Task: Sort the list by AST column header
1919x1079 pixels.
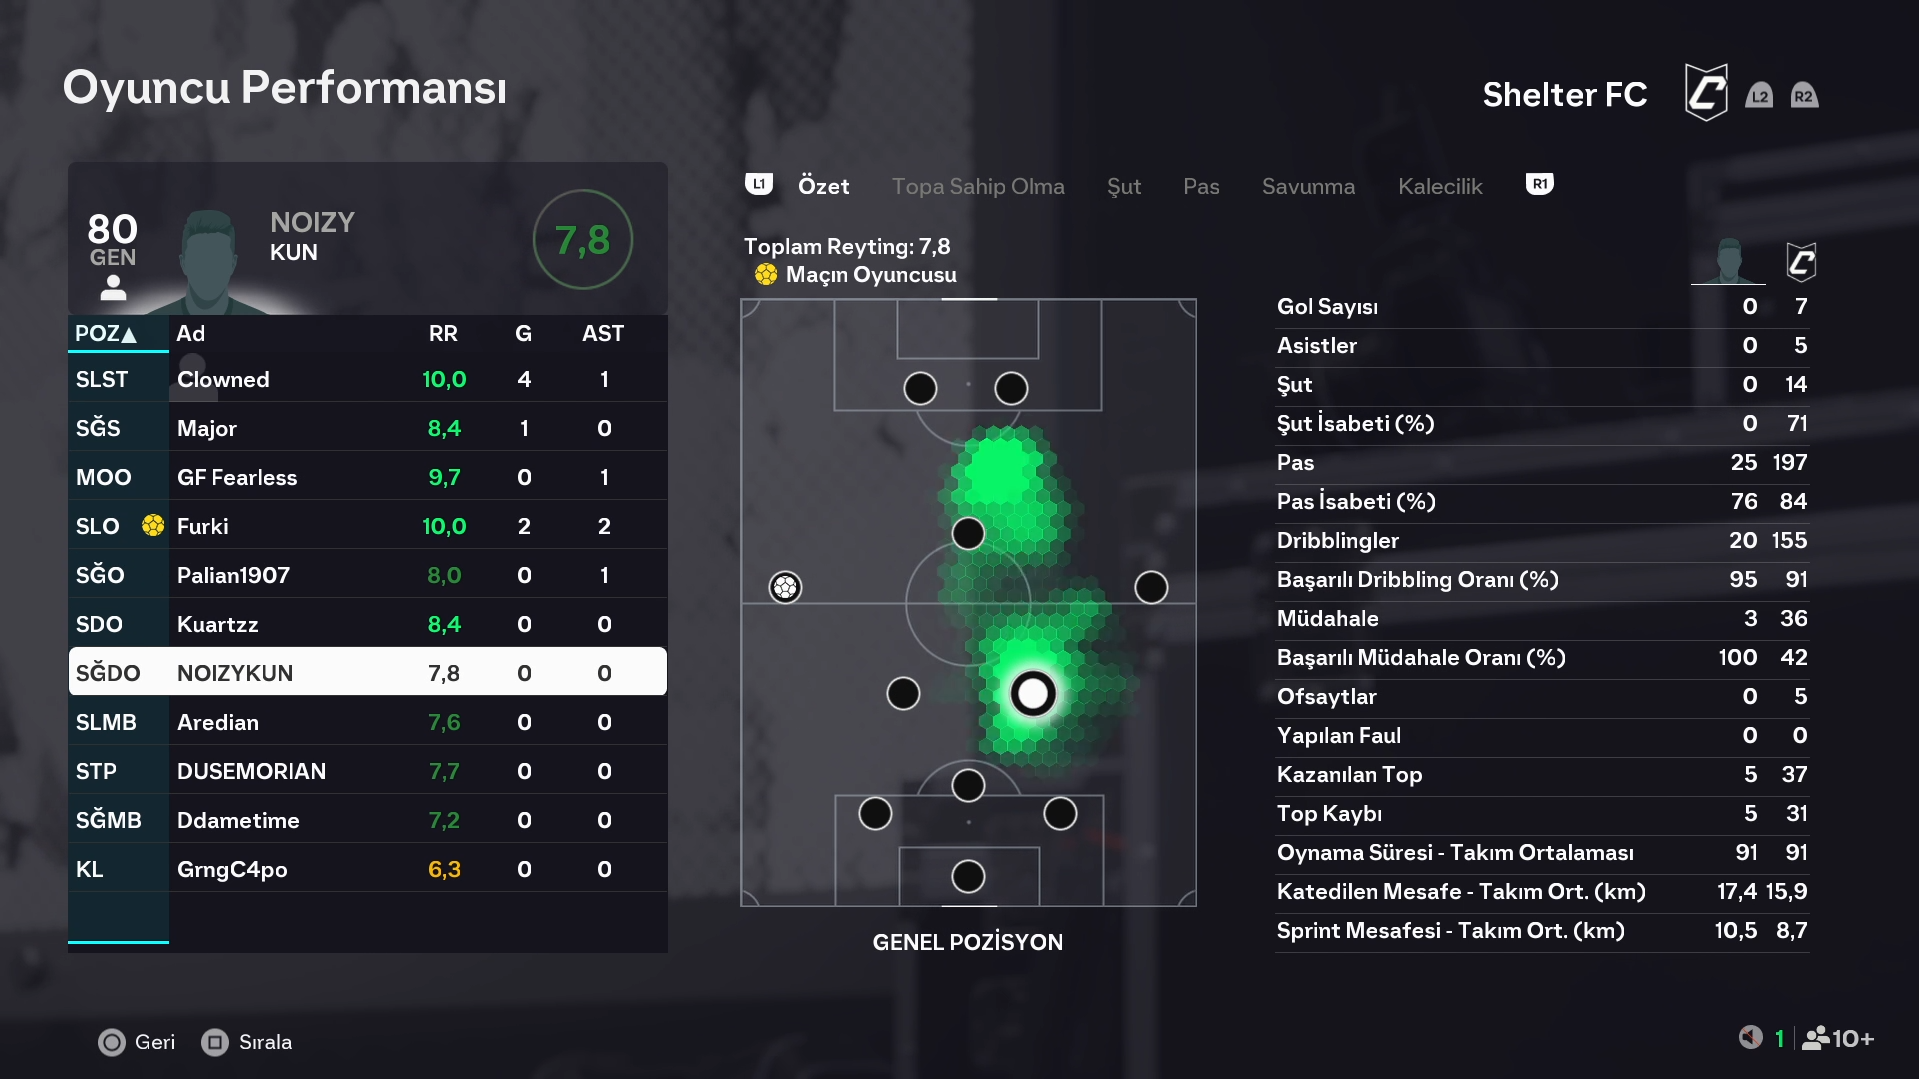Action: click(603, 334)
